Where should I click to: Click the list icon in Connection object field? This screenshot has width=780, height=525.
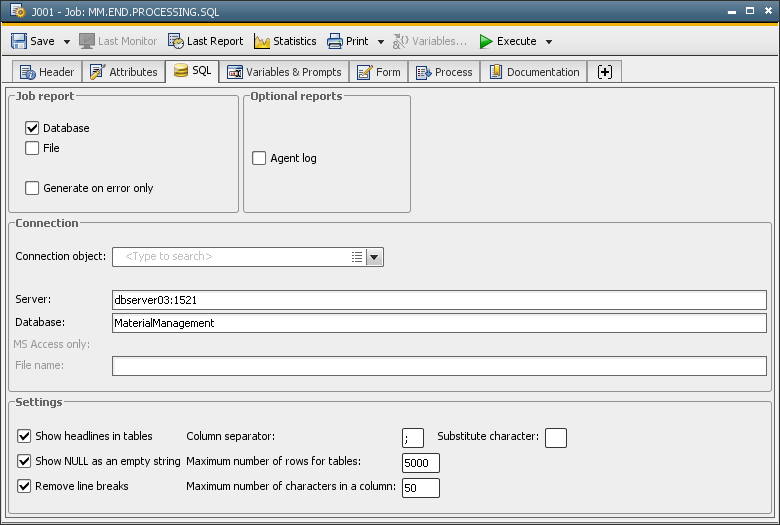point(357,257)
